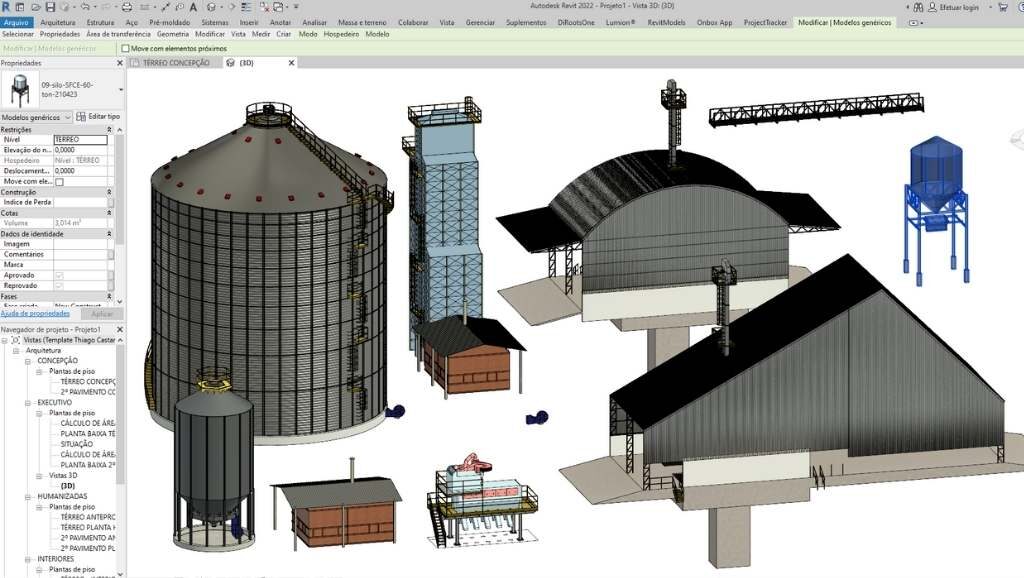Switch to the TÉRREO CONCEPÇÃO view tab
The image size is (1024, 578).
pyautogui.click(x=176, y=62)
